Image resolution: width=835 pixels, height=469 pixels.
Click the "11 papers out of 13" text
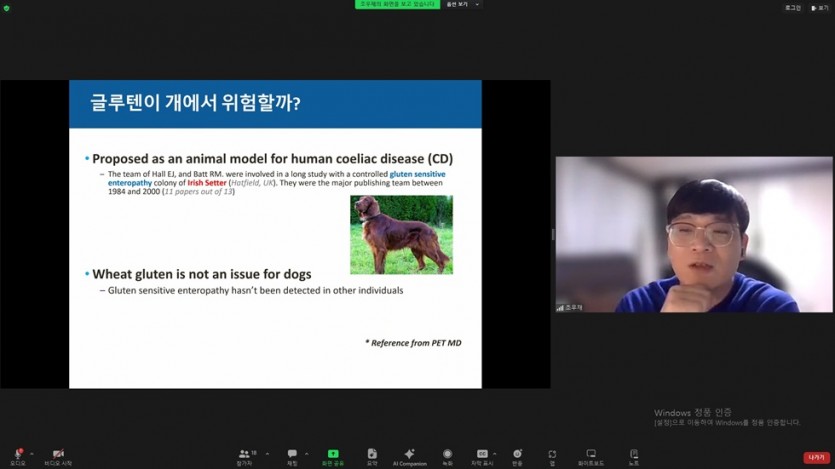click(x=199, y=192)
